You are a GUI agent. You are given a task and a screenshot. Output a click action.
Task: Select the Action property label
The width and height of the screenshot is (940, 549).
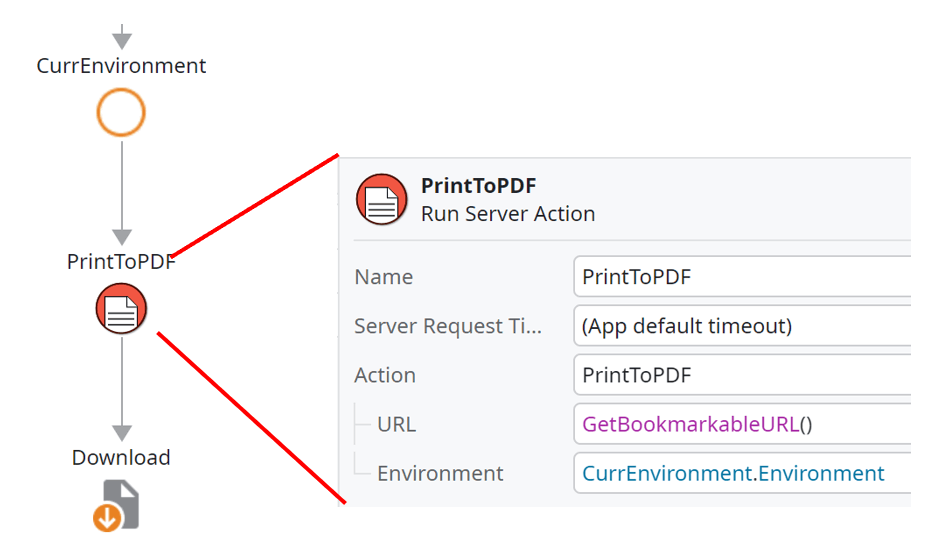pos(385,375)
